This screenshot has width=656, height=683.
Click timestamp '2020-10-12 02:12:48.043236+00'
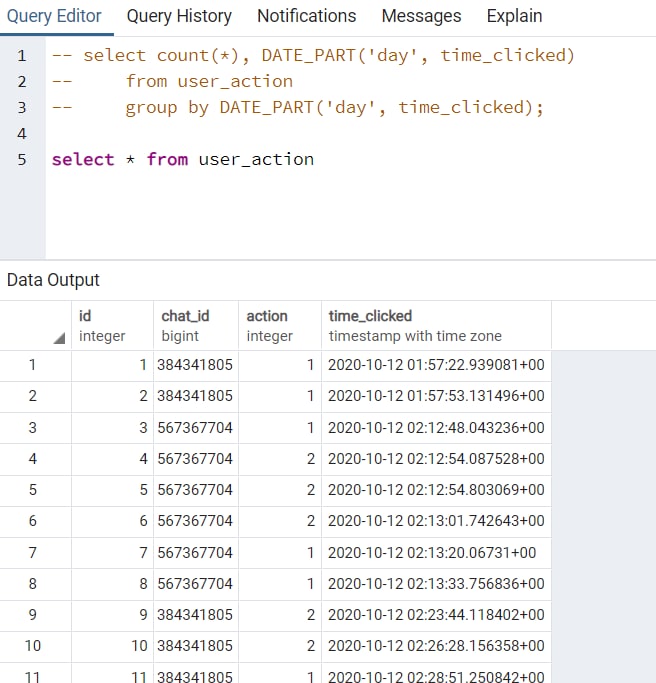coord(436,428)
